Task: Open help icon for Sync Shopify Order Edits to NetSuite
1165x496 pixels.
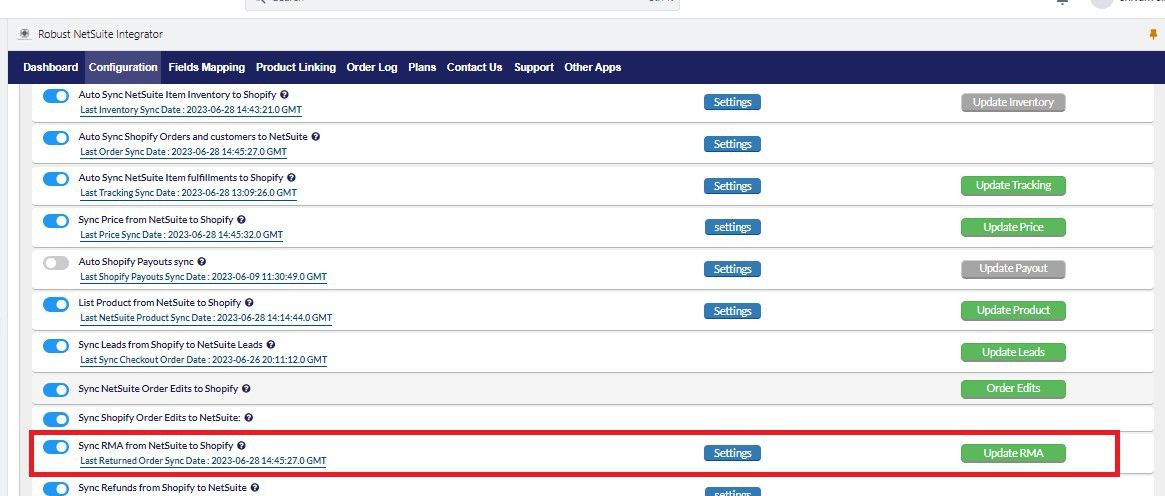Action: pos(249,417)
